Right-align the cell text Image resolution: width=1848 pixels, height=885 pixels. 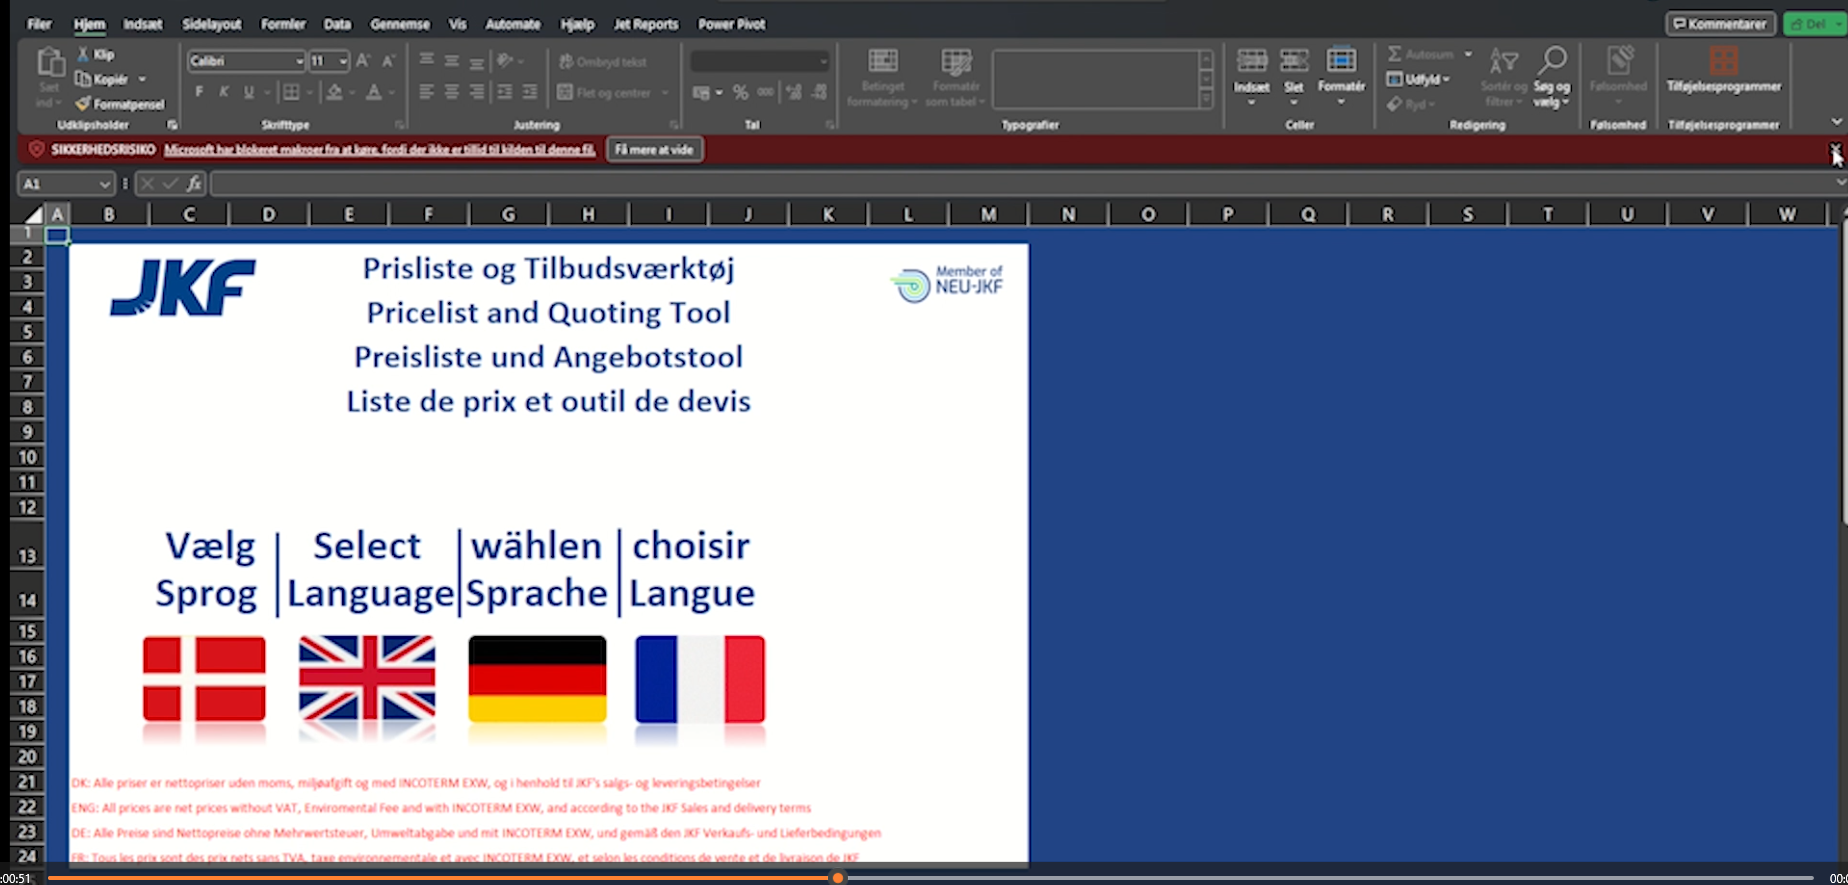click(477, 92)
